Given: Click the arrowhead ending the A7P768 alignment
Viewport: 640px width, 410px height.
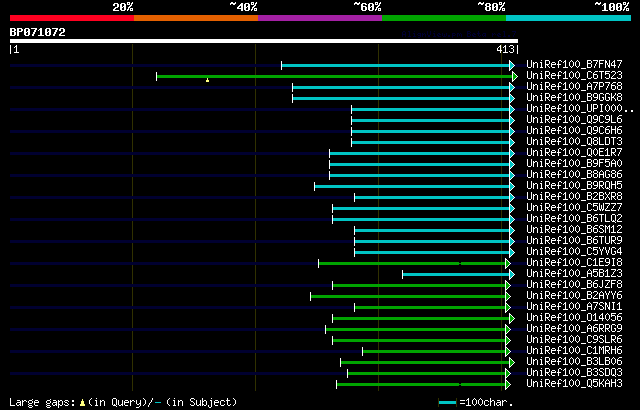Looking at the screenshot, I should pos(512,87).
